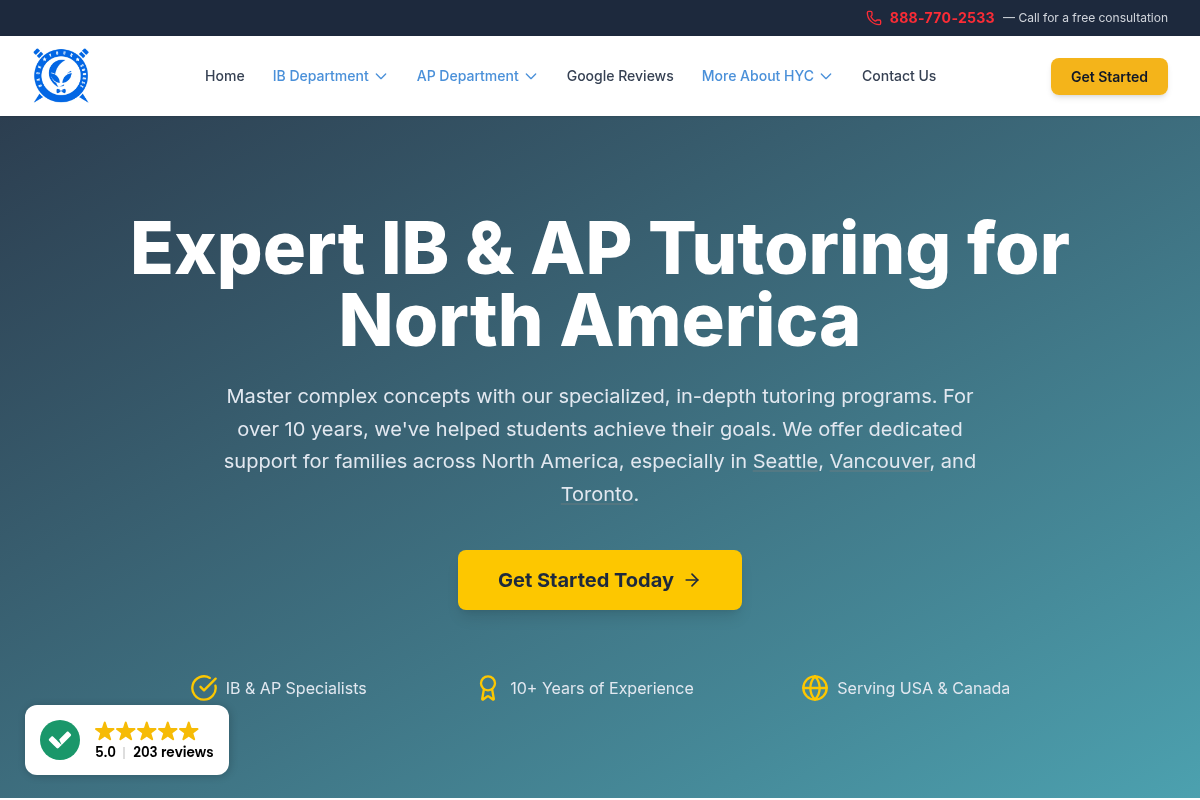Go to the Home menu item
1200x800 pixels.
pos(225,76)
